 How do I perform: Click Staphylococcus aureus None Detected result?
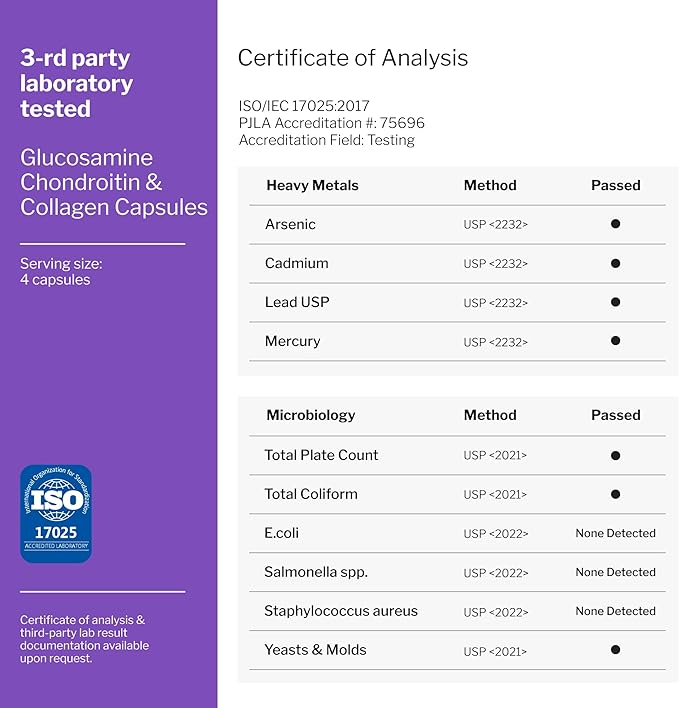click(615, 611)
